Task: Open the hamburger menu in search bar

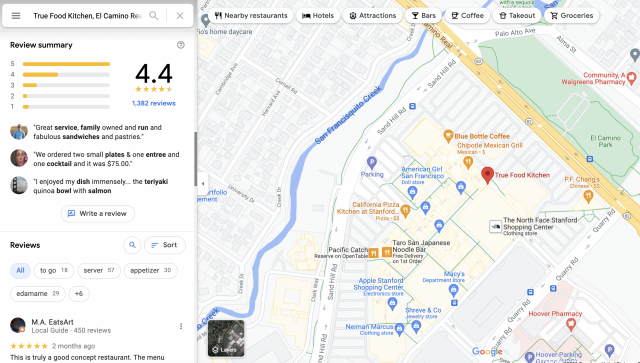Action: point(16,16)
